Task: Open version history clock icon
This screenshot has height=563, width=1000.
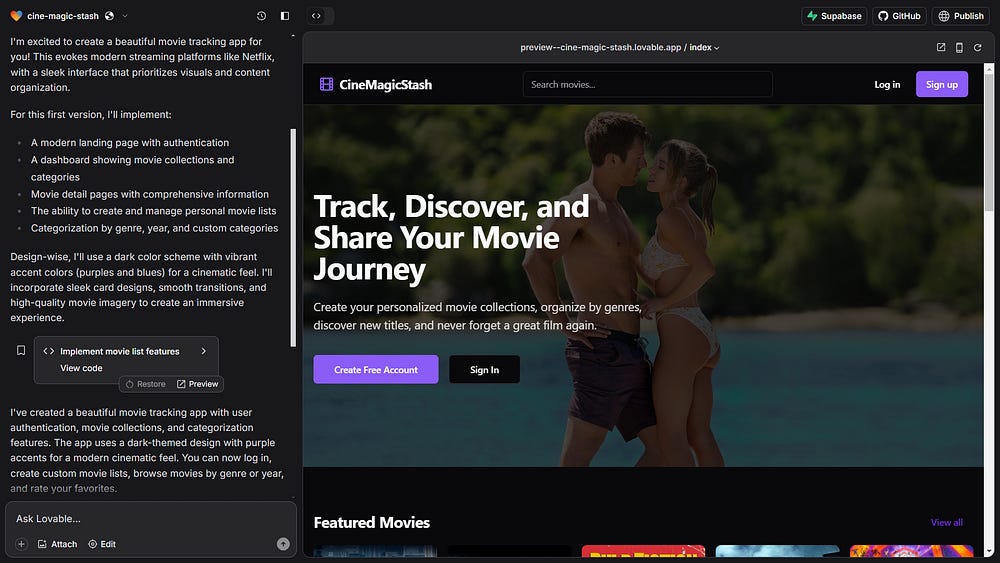Action: [261, 16]
